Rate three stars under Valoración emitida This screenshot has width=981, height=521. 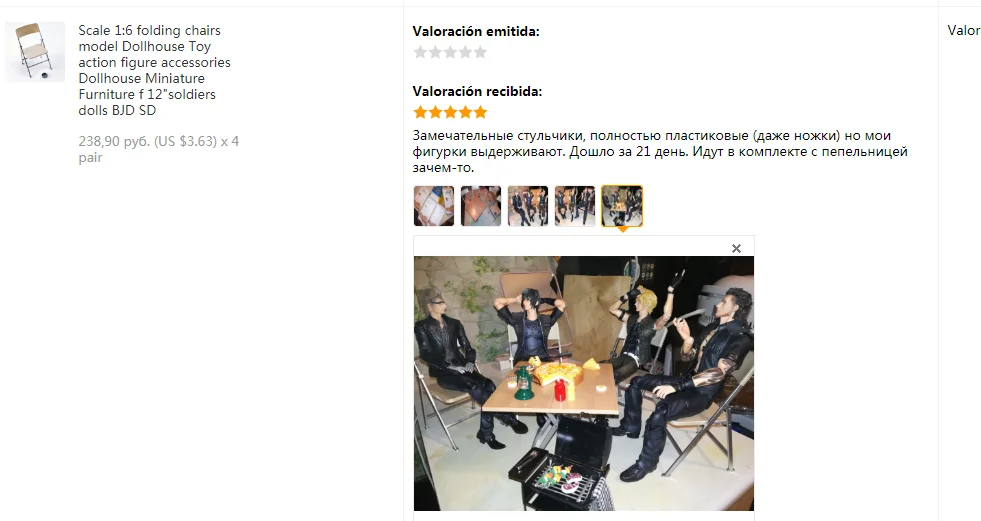(450, 53)
